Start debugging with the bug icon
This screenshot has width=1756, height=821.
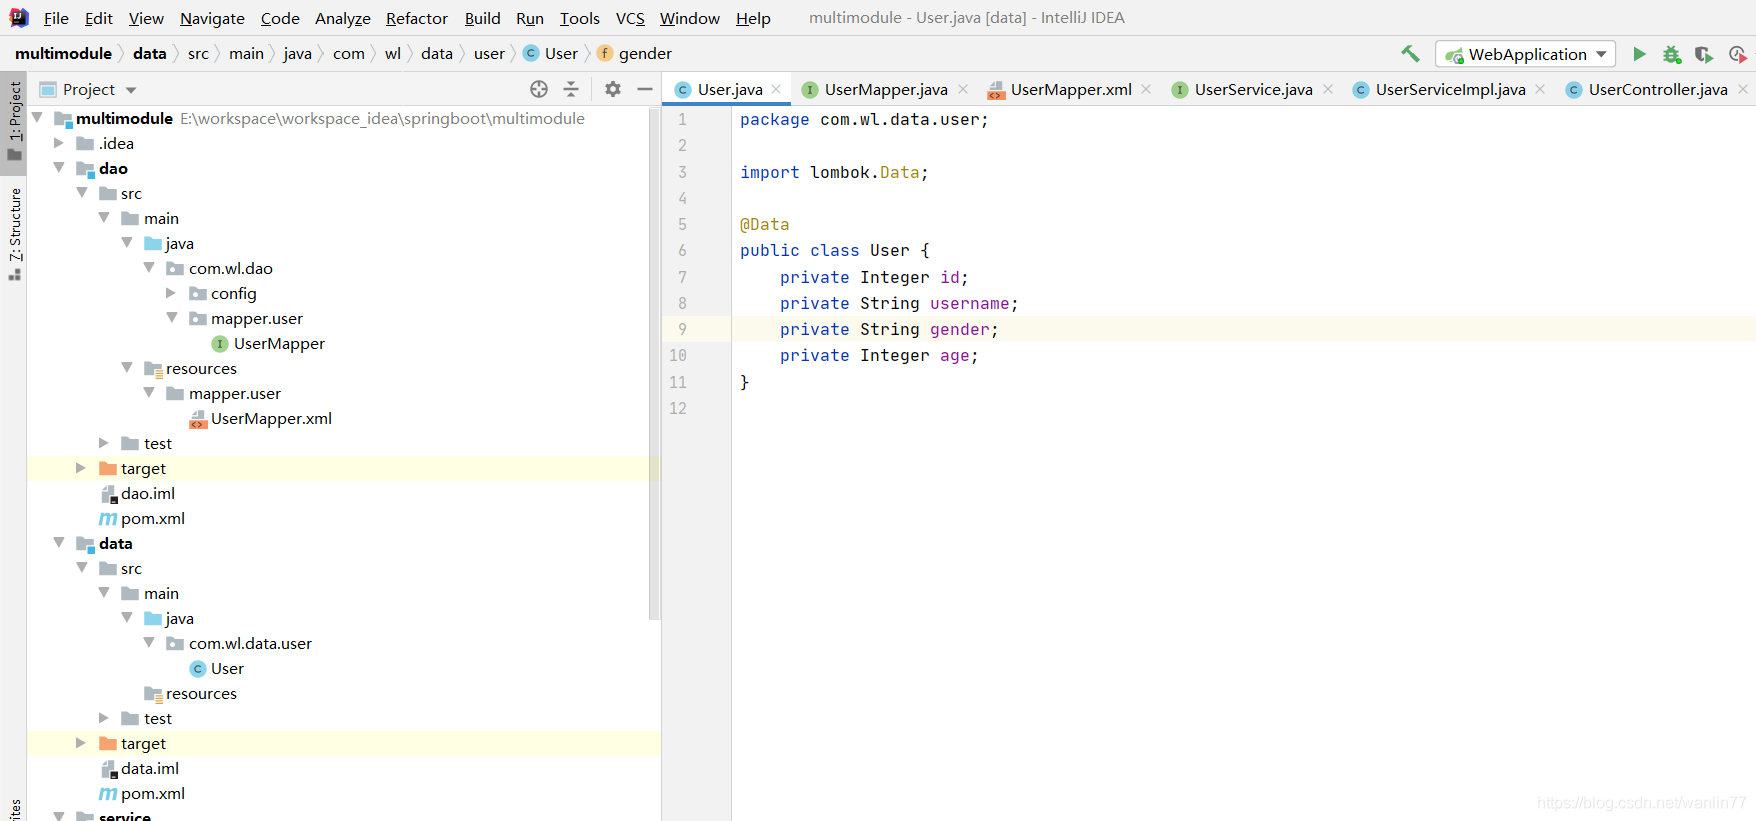coord(1672,54)
